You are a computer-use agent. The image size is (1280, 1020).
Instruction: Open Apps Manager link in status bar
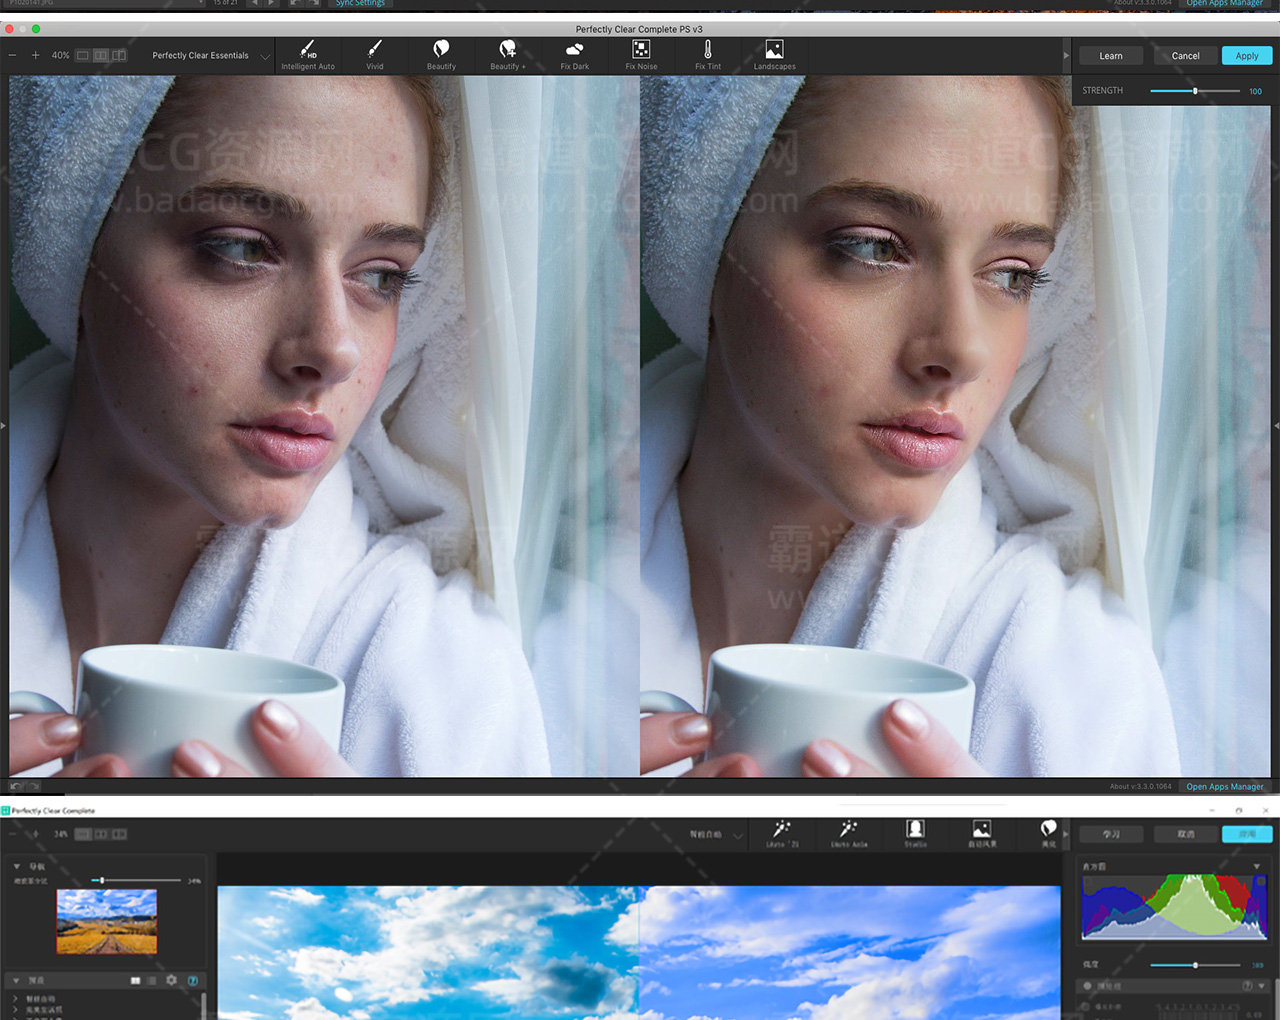(1225, 787)
